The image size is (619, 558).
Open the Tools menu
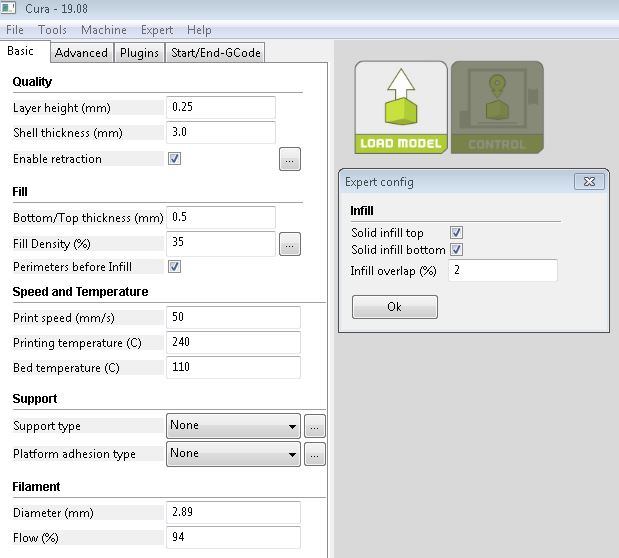52,30
